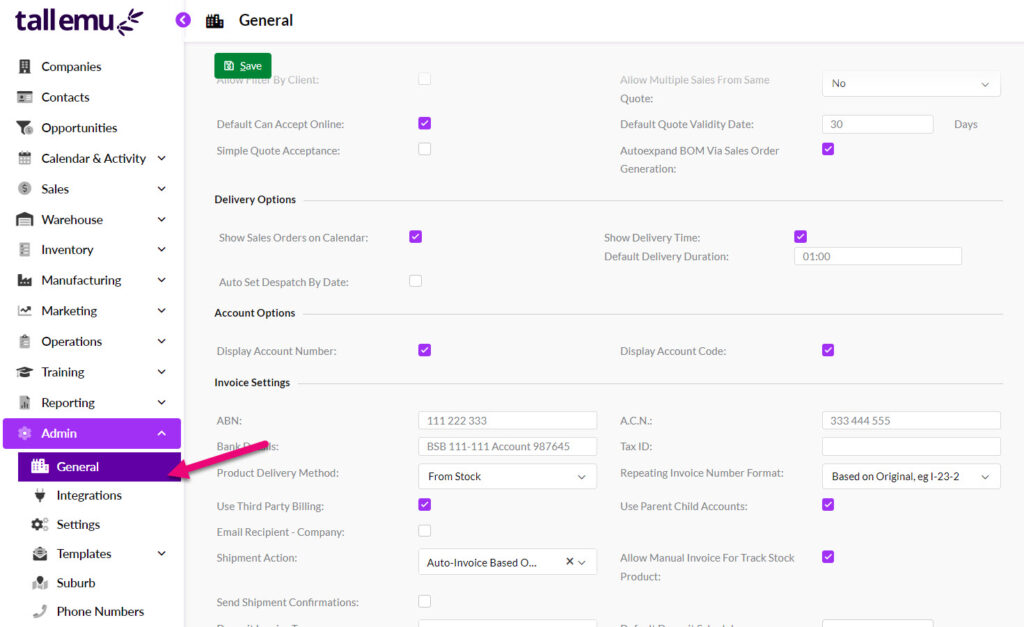
Task: Open Companies in the sidebar
Action: [71, 67]
